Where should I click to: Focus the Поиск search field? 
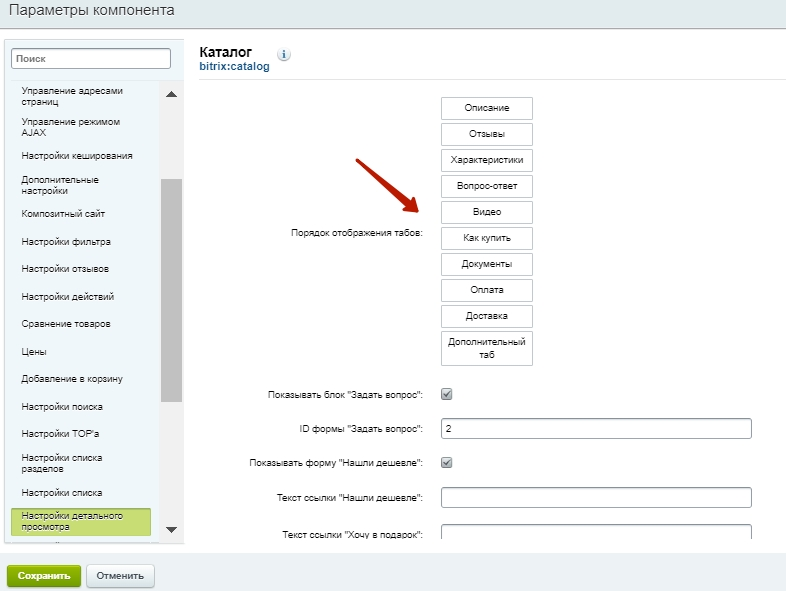tap(91, 59)
